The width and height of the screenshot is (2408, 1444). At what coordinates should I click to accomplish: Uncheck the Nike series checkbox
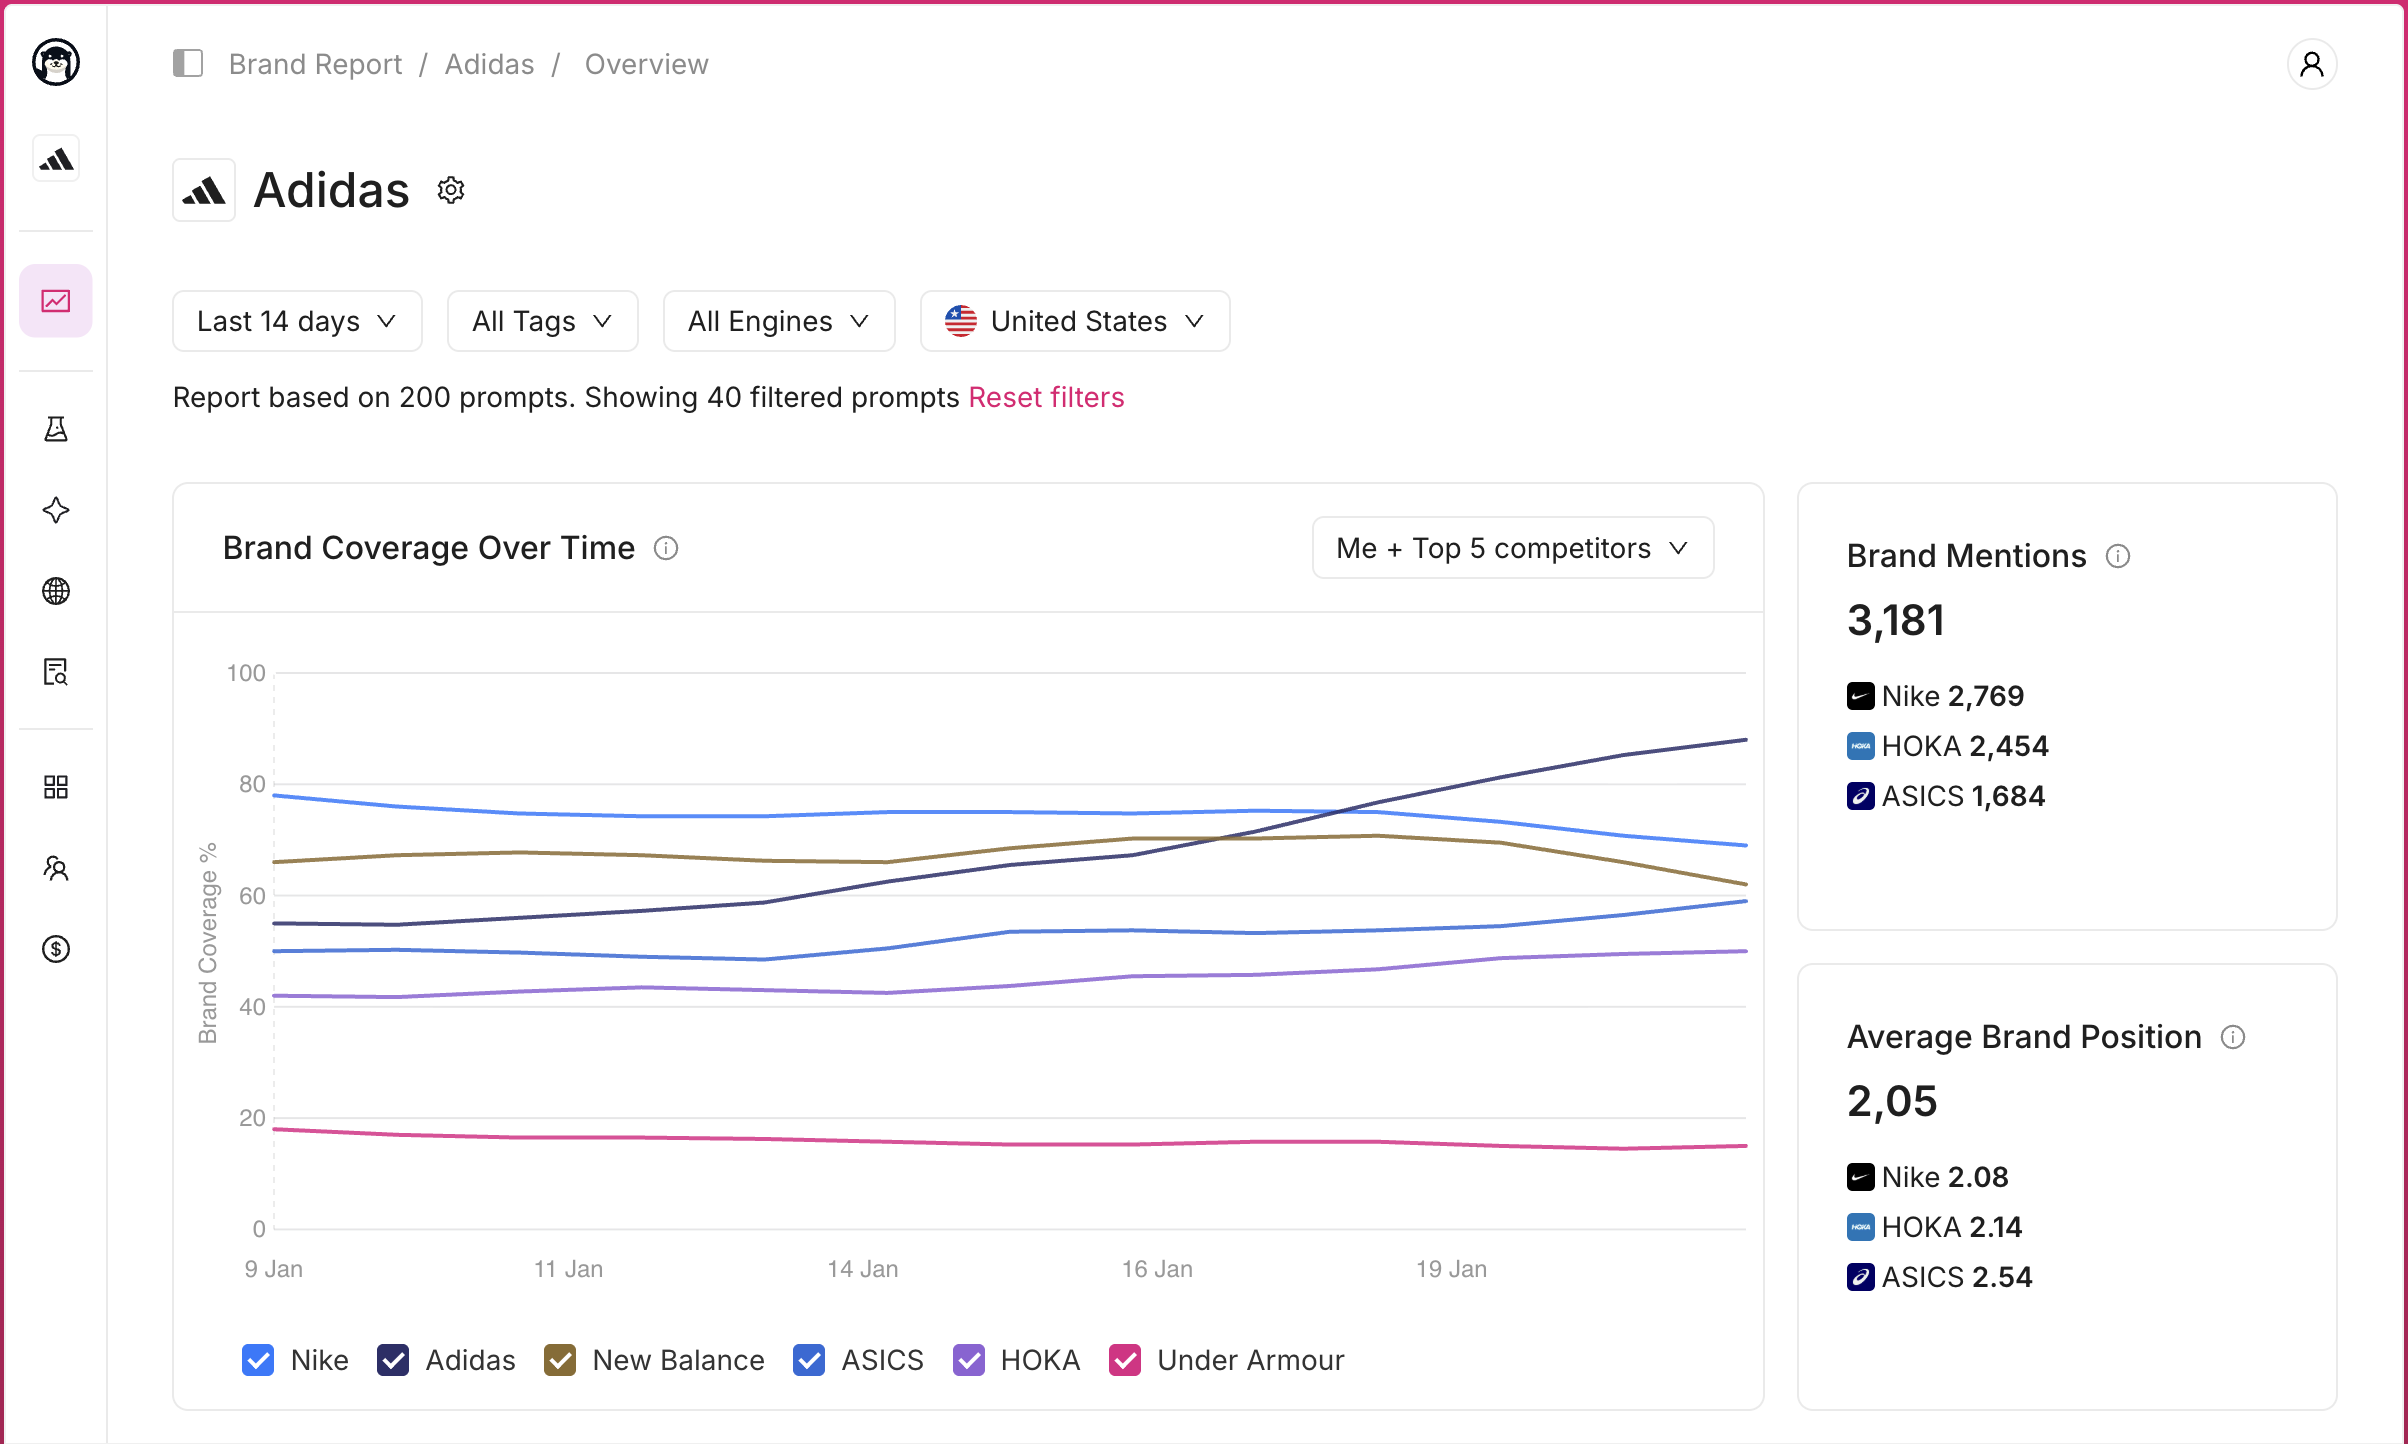pos(258,1360)
